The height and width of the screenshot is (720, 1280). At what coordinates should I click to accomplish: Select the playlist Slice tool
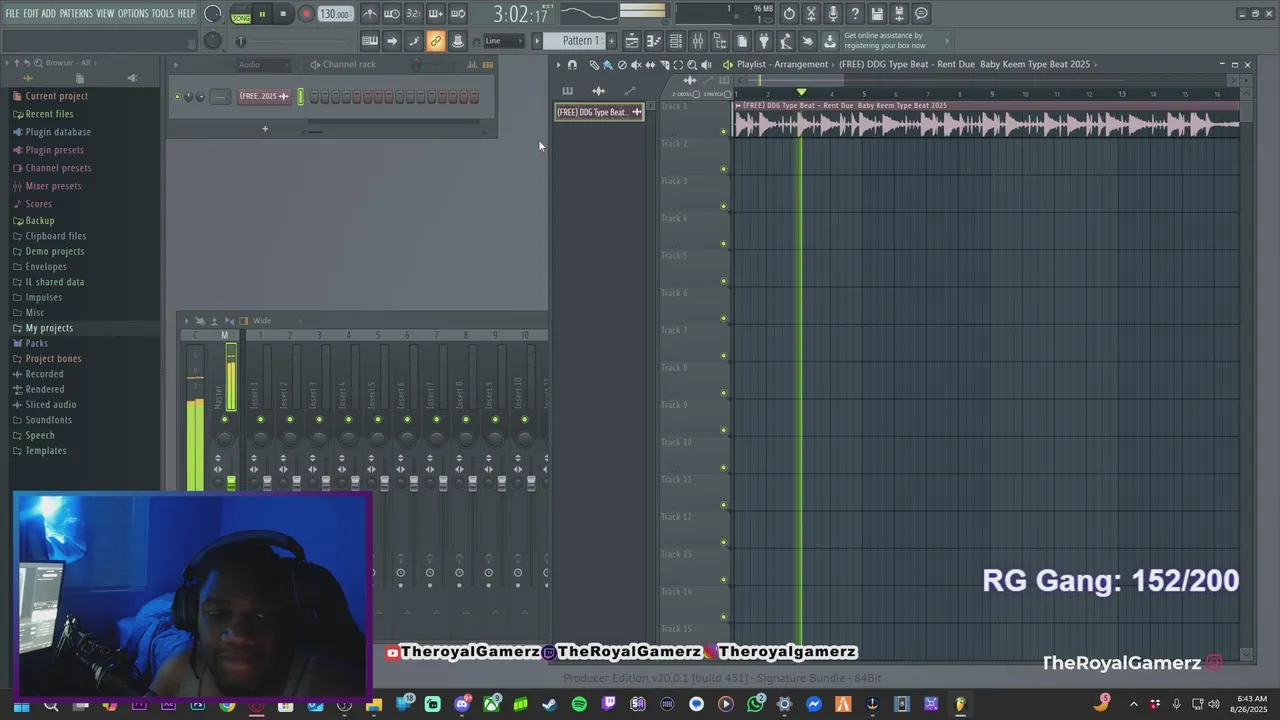[664, 65]
